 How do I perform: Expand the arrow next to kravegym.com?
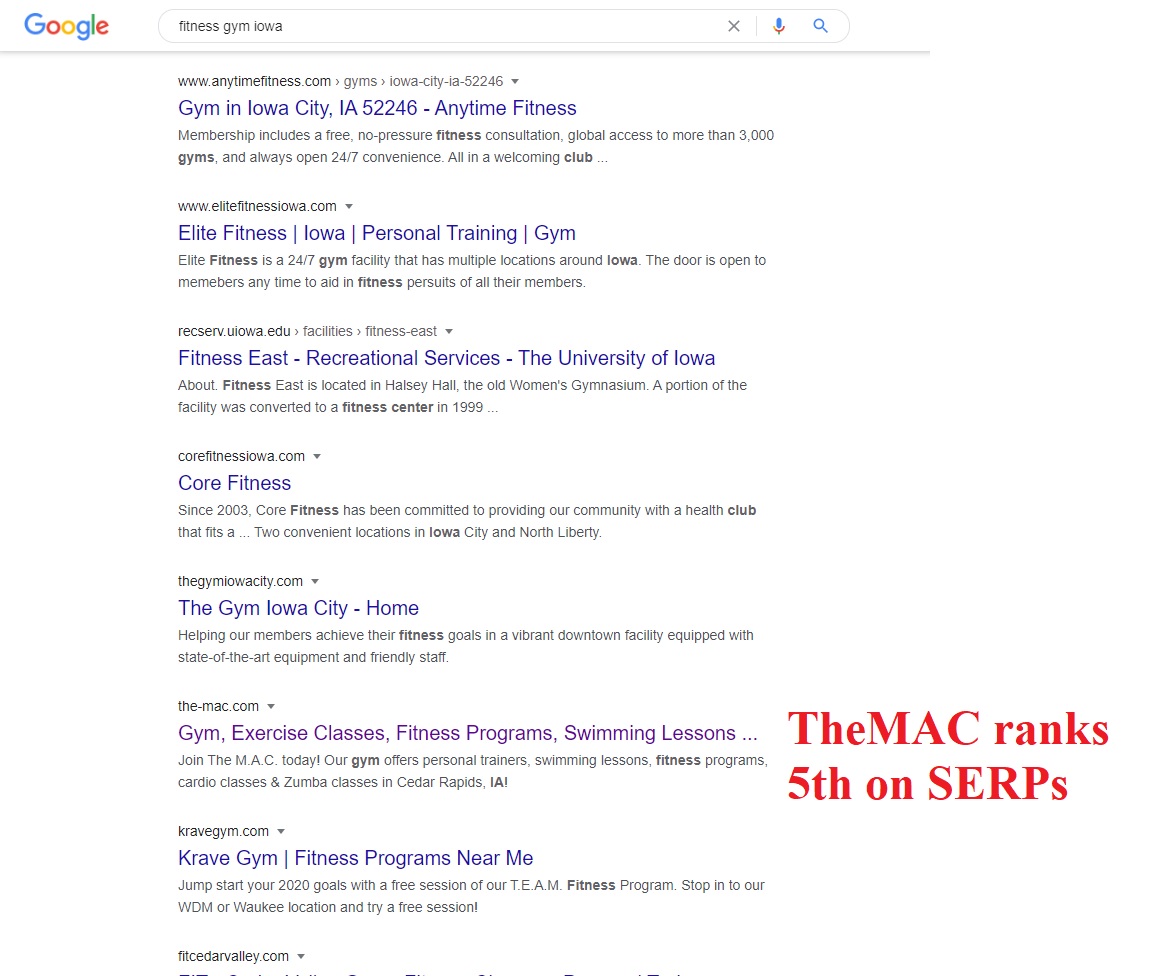tap(281, 831)
